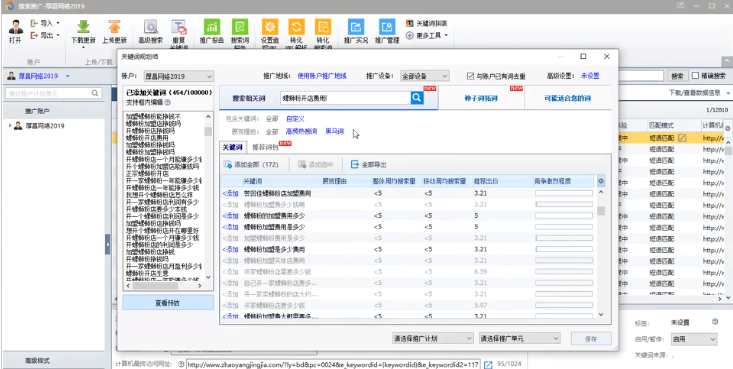This screenshot has height=369, width=733.
Task: Click the keyword table vertical scrollbar thumb
Action: pos(601,210)
